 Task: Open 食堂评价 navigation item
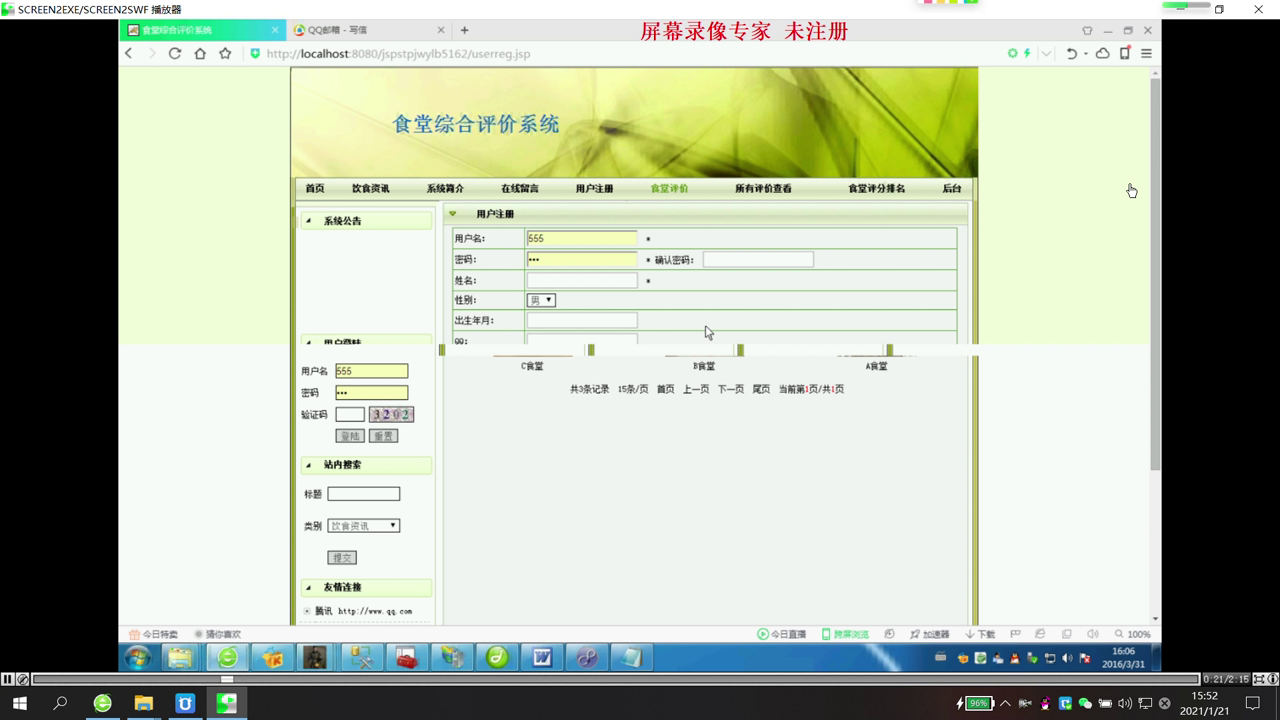click(669, 188)
